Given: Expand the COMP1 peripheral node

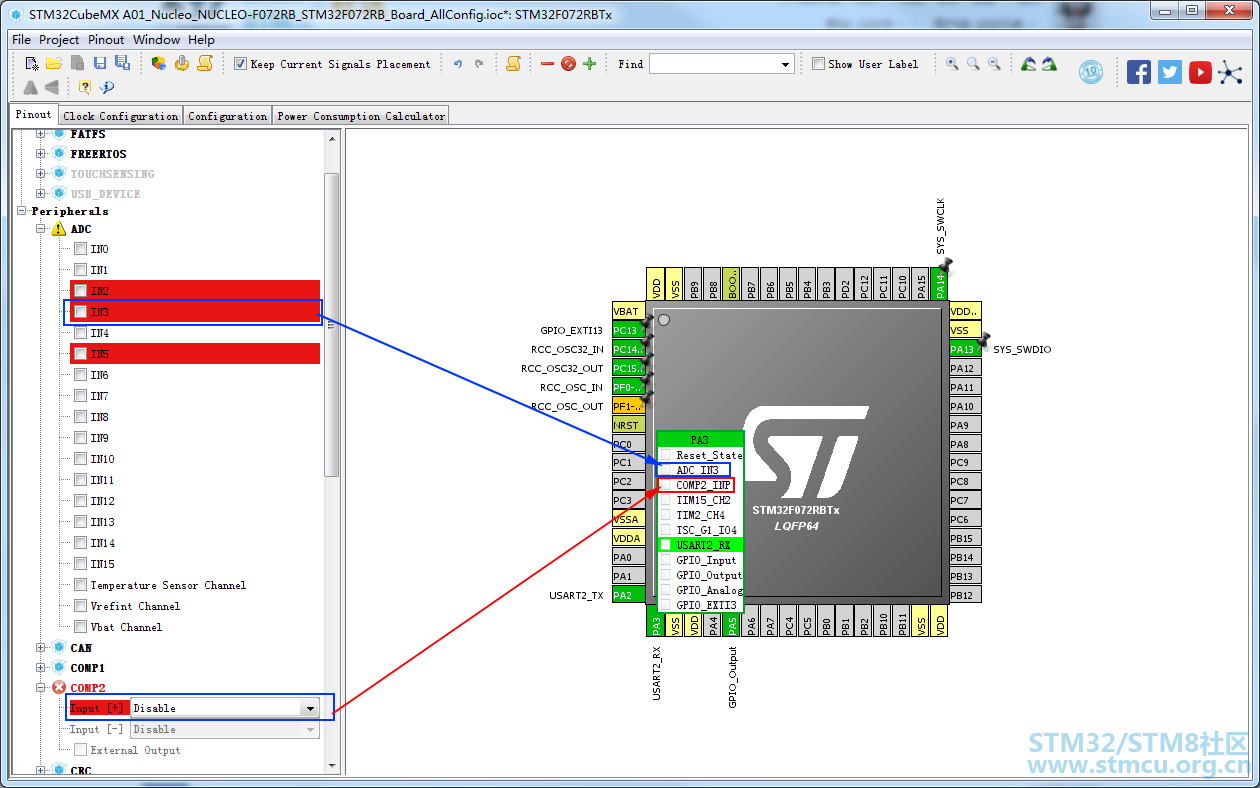Looking at the screenshot, I should click(x=41, y=668).
